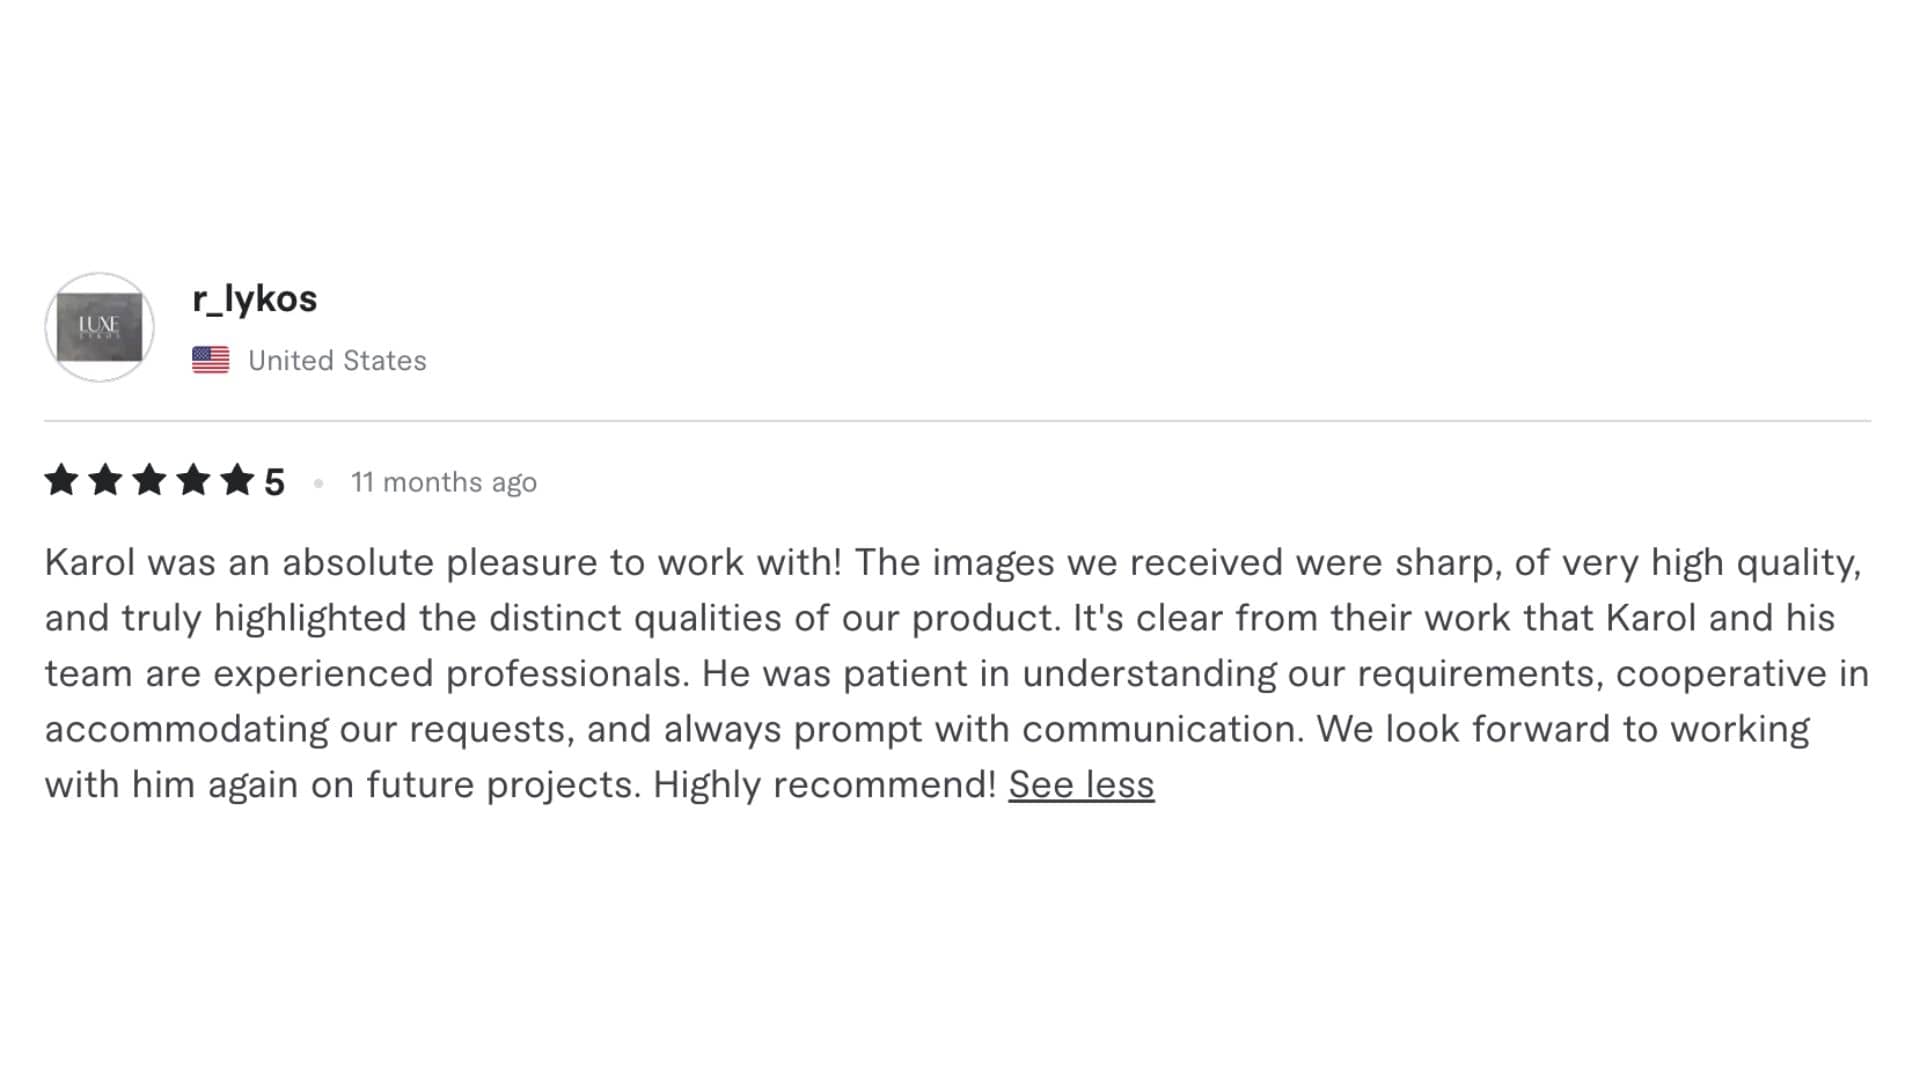The image size is (1920, 1080).
Task: Click the phrase 'with him again on future projects'
Action: coord(342,784)
